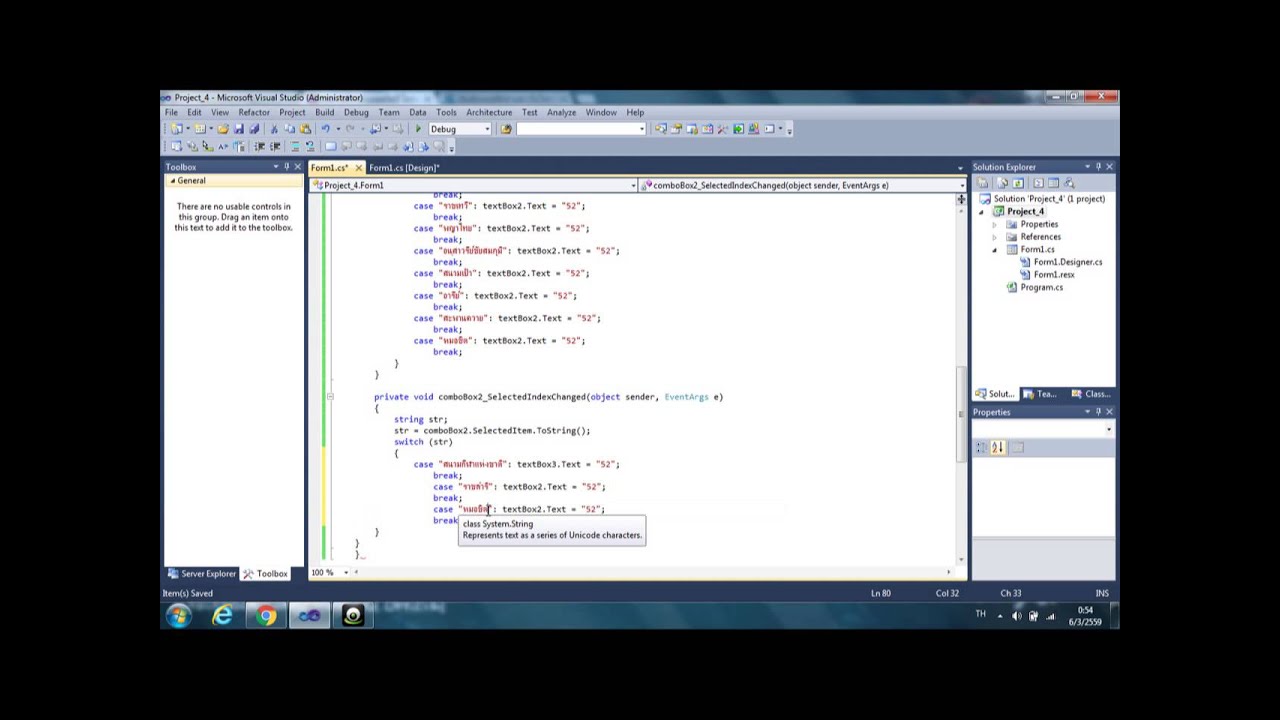This screenshot has height=720, width=1280.
Task: Toggle a bookmark via text editor toolbar
Action: (x=330, y=147)
